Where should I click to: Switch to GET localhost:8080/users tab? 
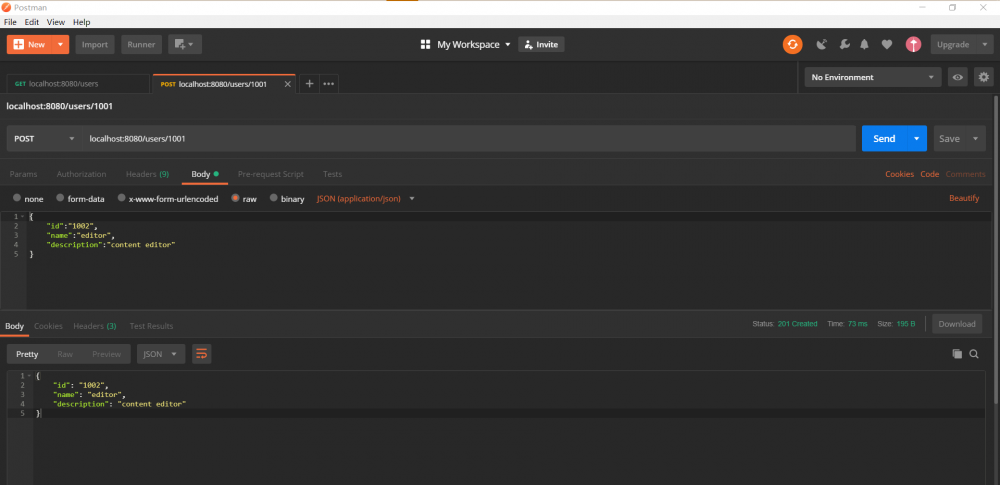[78, 84]
